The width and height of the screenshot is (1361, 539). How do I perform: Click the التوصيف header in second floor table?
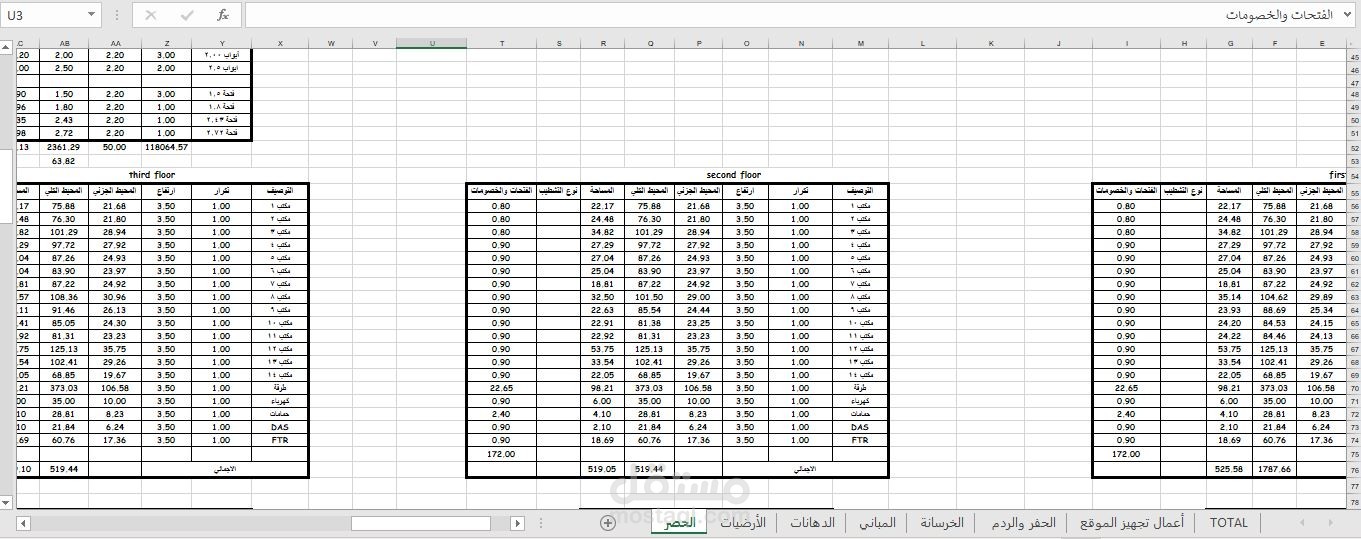click(860, 190)
